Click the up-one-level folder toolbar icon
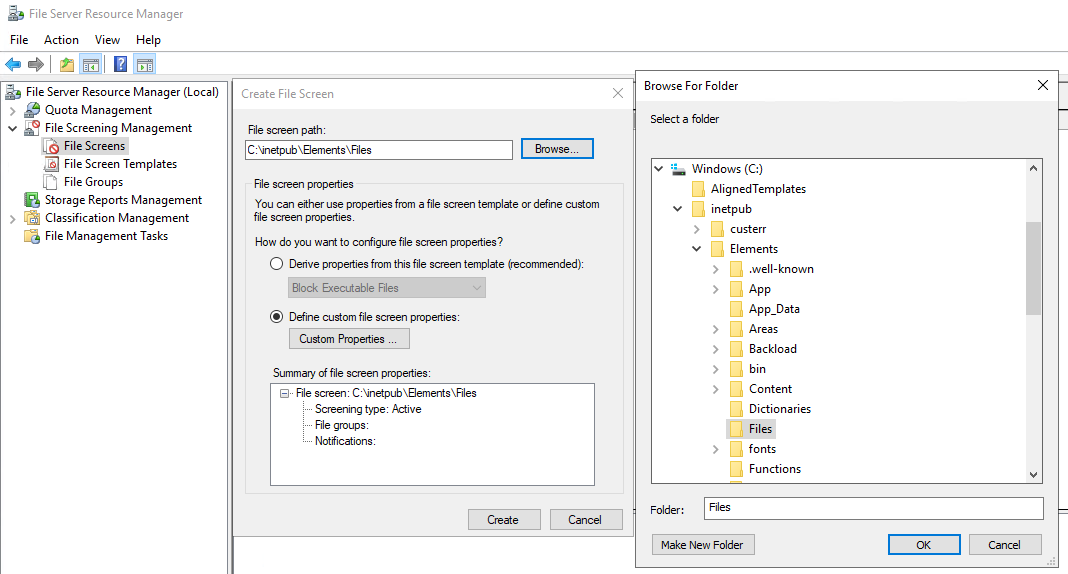Image resolution: width=1068 pixels, height=574 pixels. click(67, 65)
